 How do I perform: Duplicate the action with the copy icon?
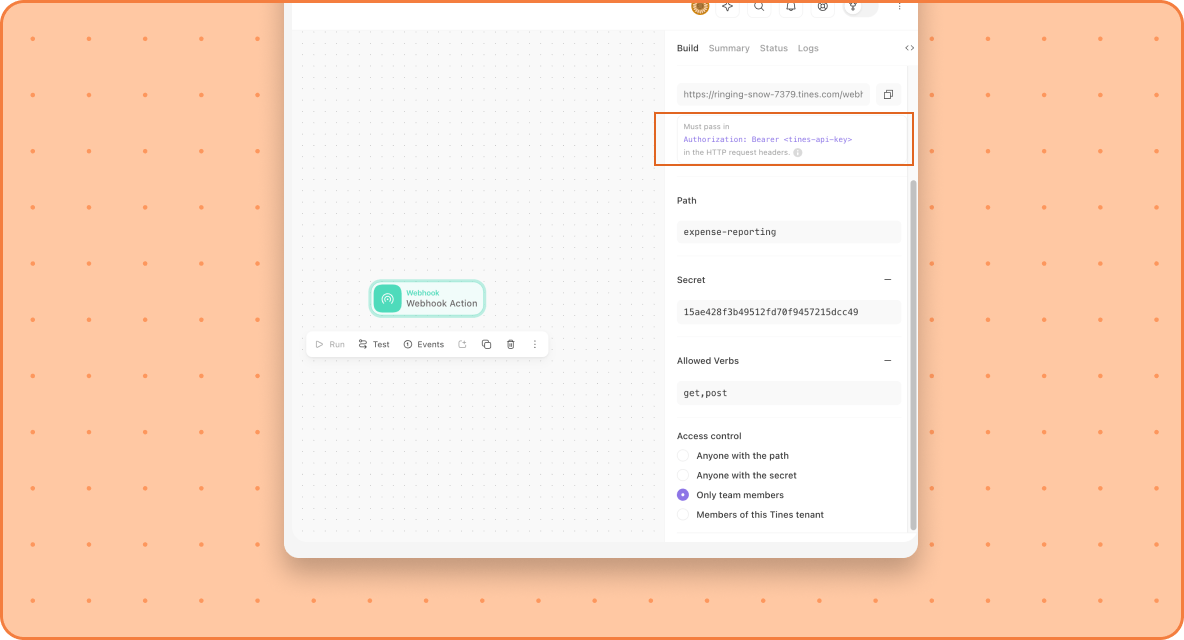[x=486, y=344]
